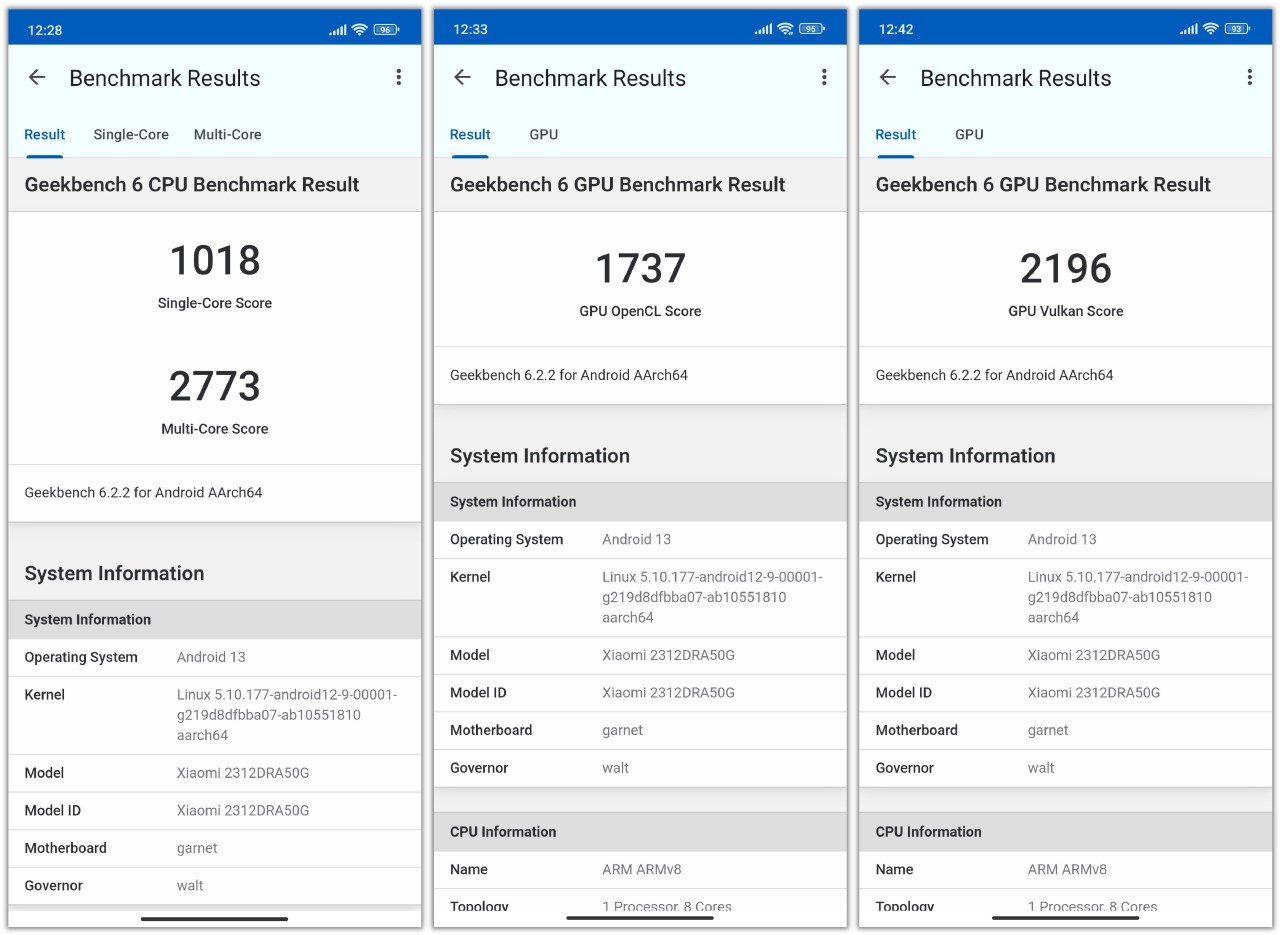1280x935 pixels.
Task: Tap 12:42 clock in status bar
Action: [896, 30]
